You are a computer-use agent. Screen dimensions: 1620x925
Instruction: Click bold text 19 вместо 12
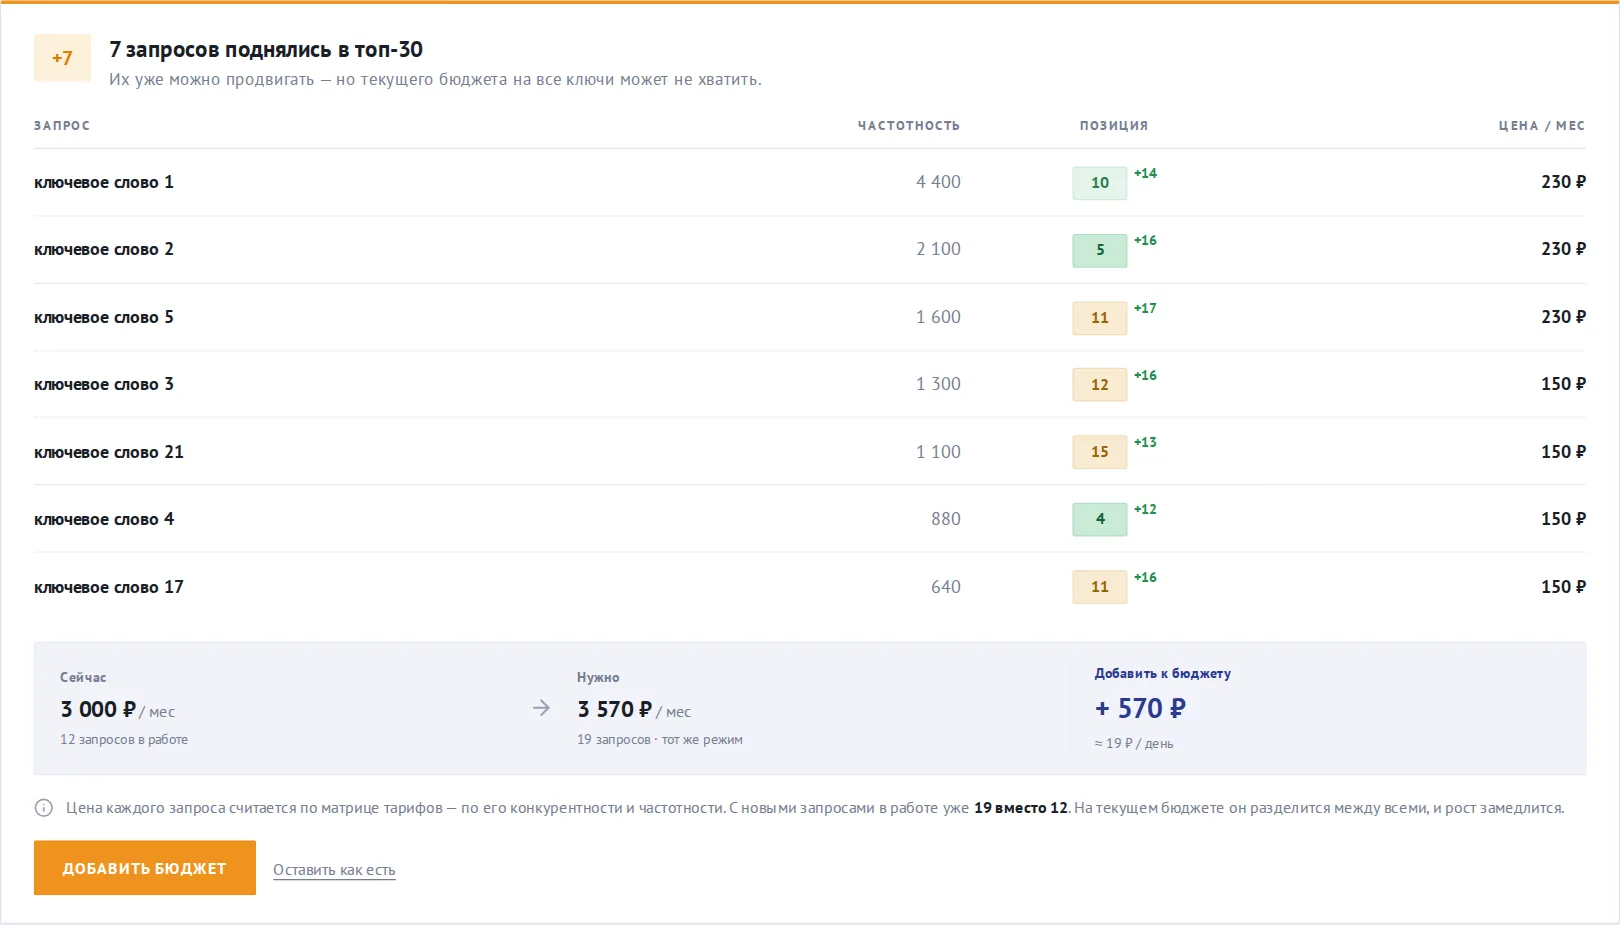[1021, 808]
